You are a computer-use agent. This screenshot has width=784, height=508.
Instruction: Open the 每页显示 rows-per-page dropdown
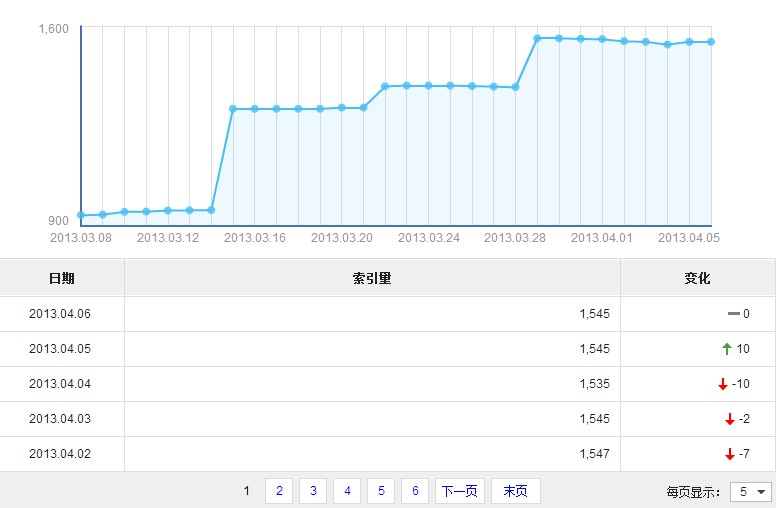pyautogui.click(x=750, y=492)
